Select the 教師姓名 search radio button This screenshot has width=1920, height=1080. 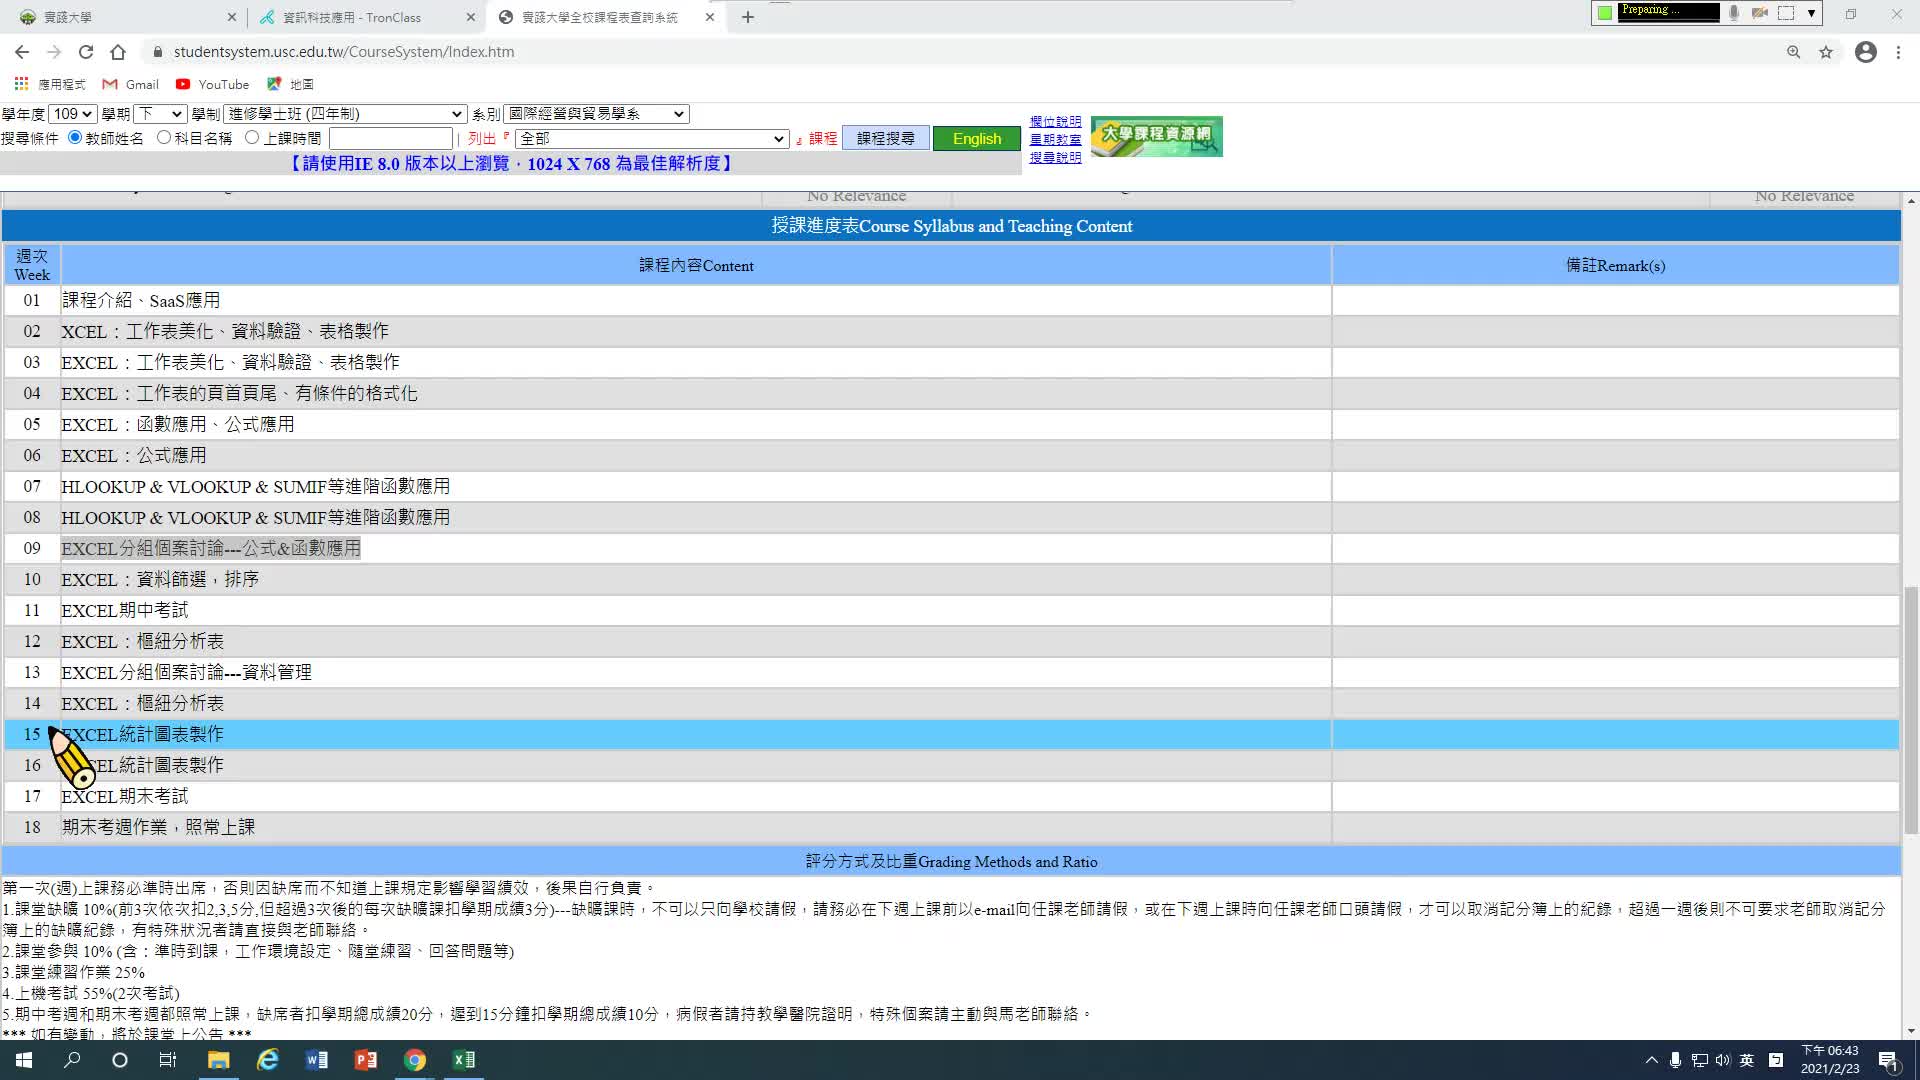coord(75,138)
